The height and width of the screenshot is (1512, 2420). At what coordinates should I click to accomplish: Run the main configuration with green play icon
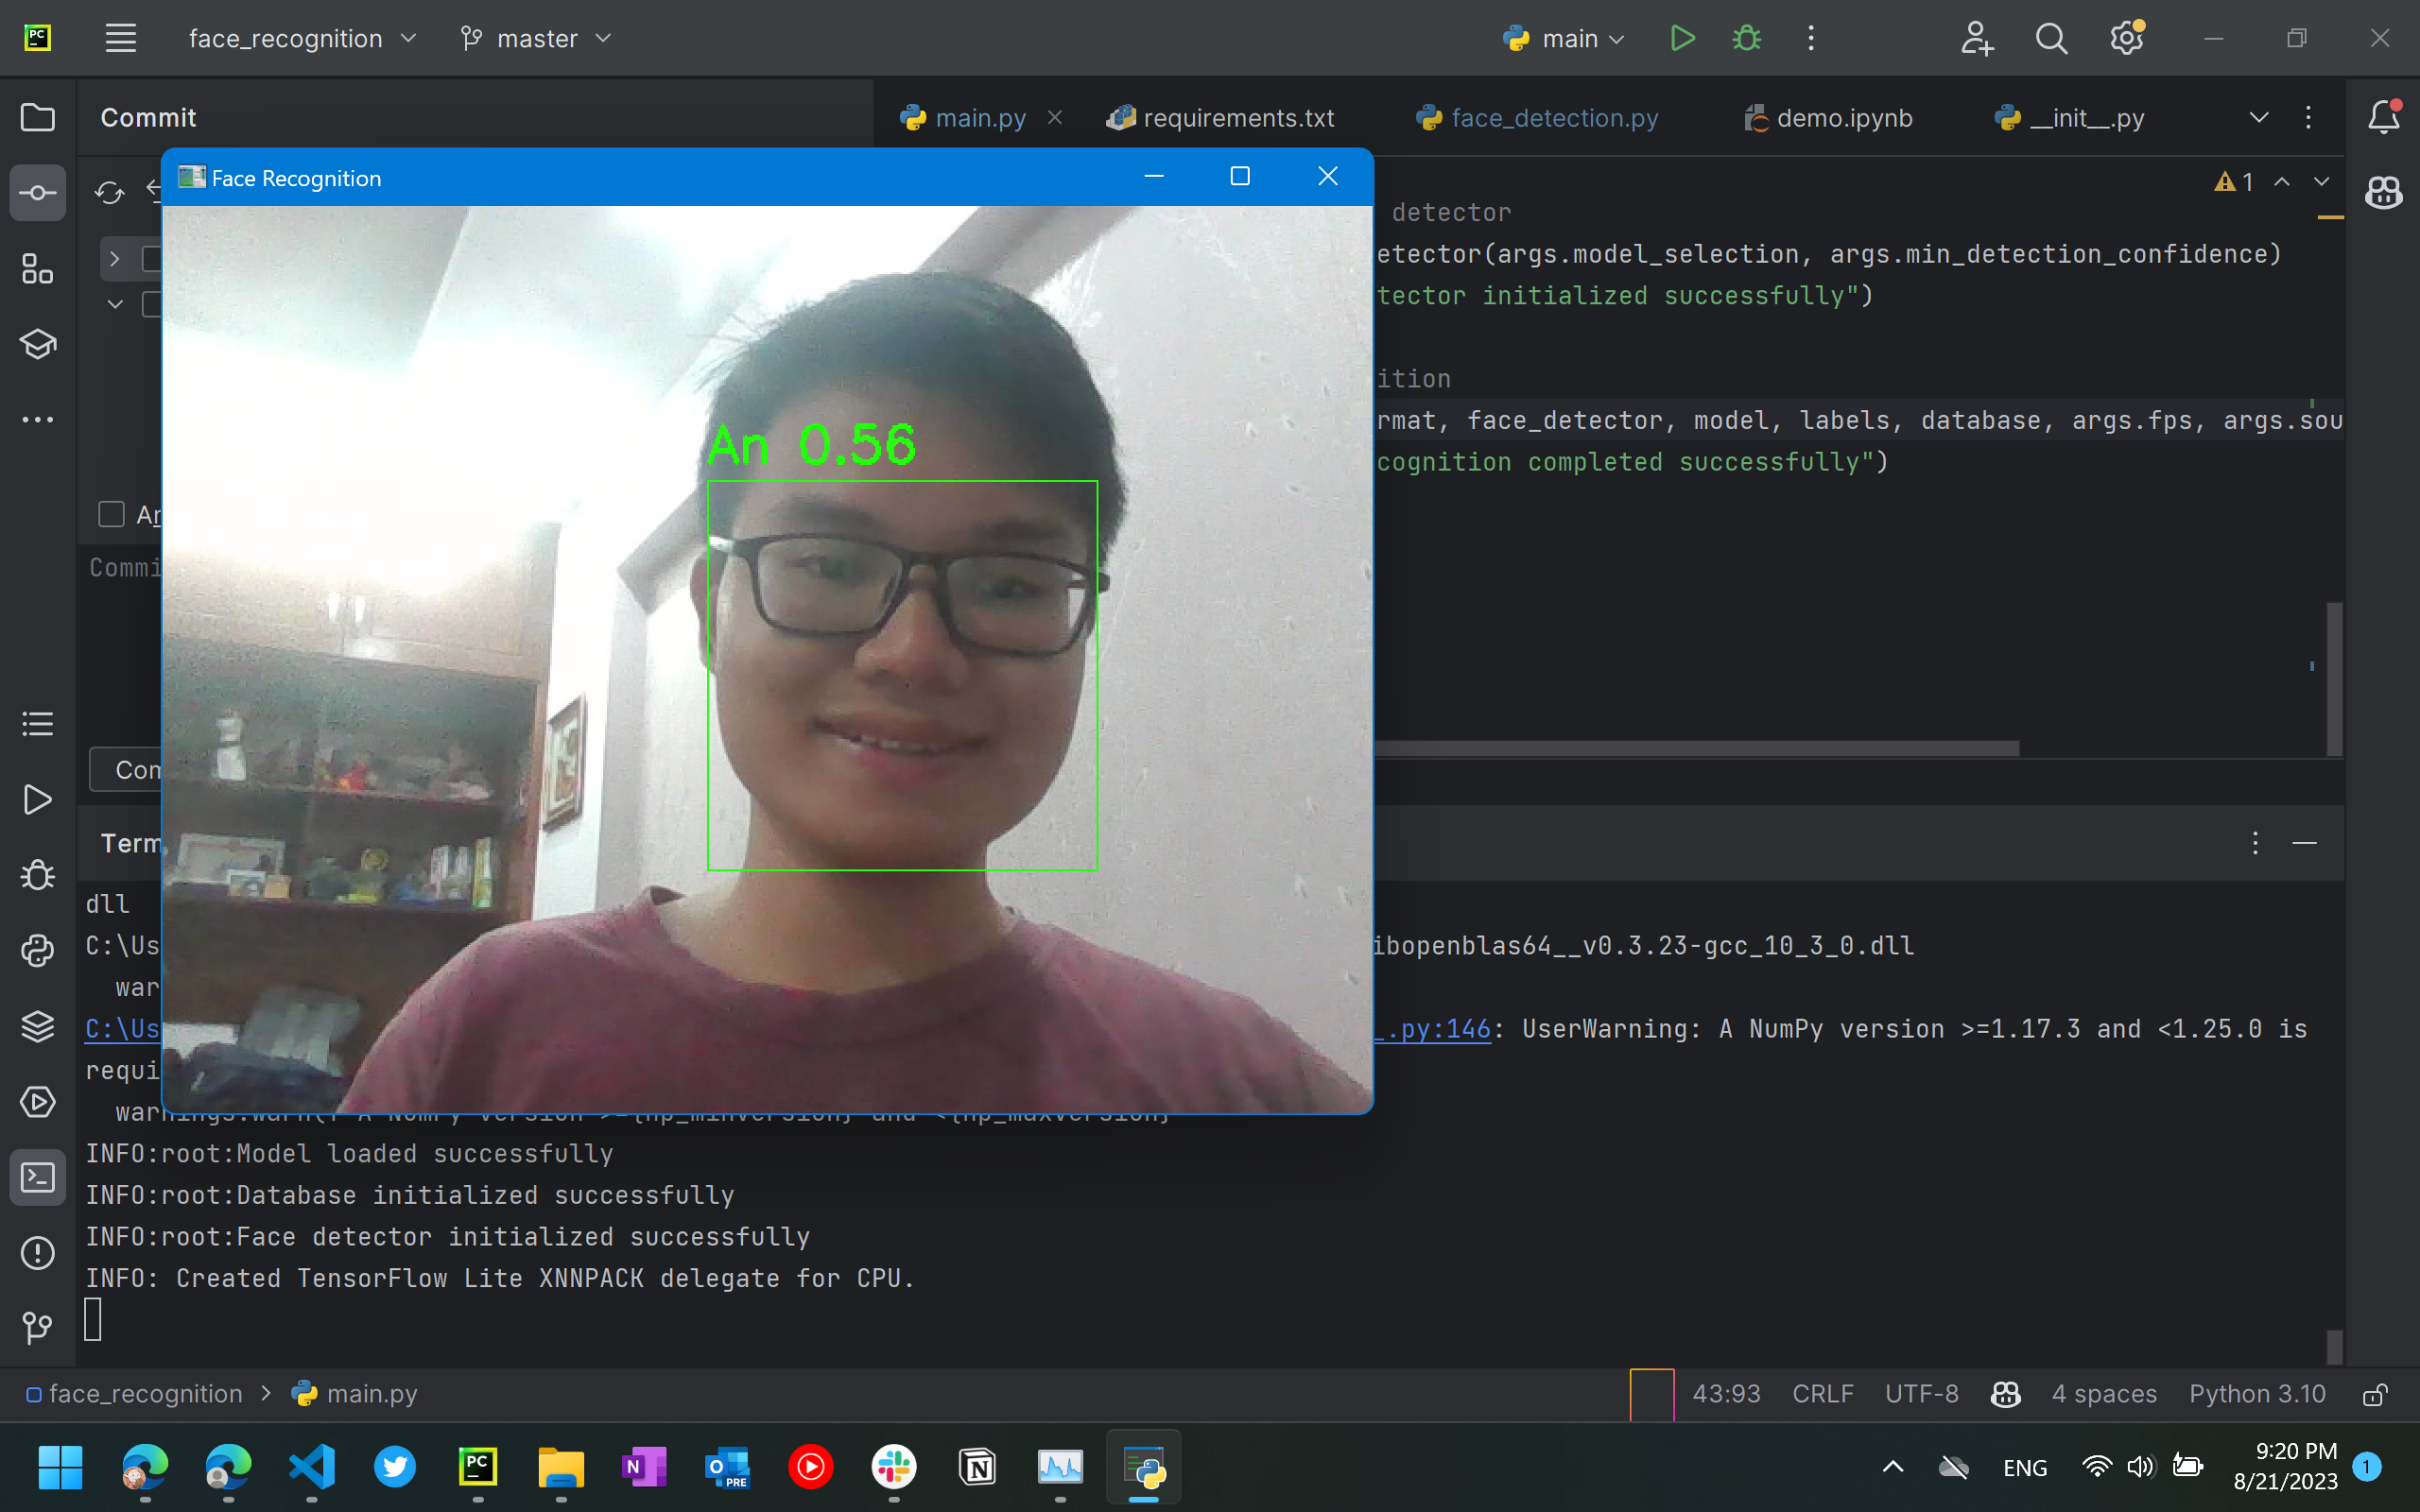tap(1683, 38)
